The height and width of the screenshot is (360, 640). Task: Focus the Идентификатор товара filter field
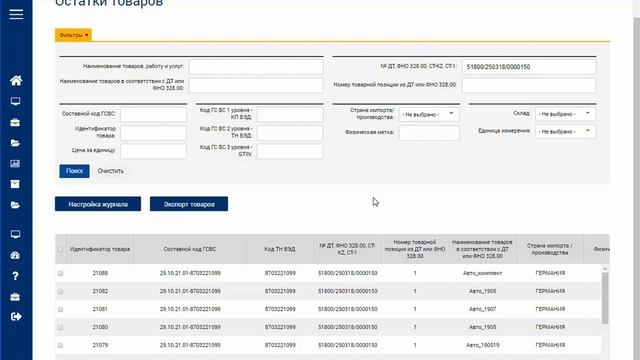click(x=153, y=133)
